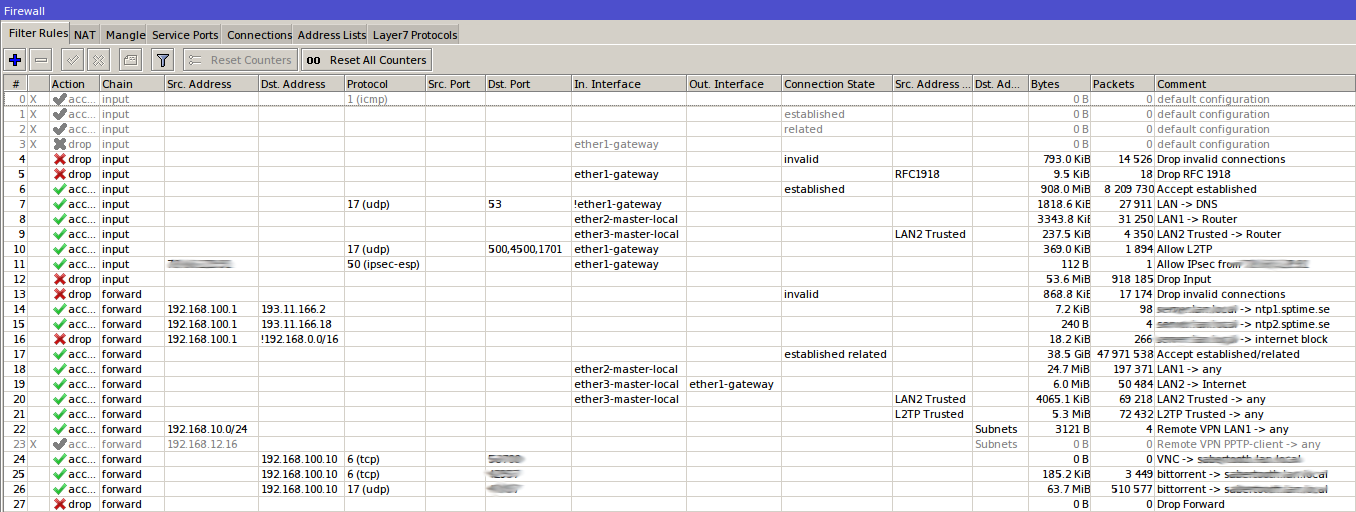Viewport: 1356px width, 512px height.
Task: Click accept icon of 'LAN -> DNS' rule
Action: (x=60, y=204)
